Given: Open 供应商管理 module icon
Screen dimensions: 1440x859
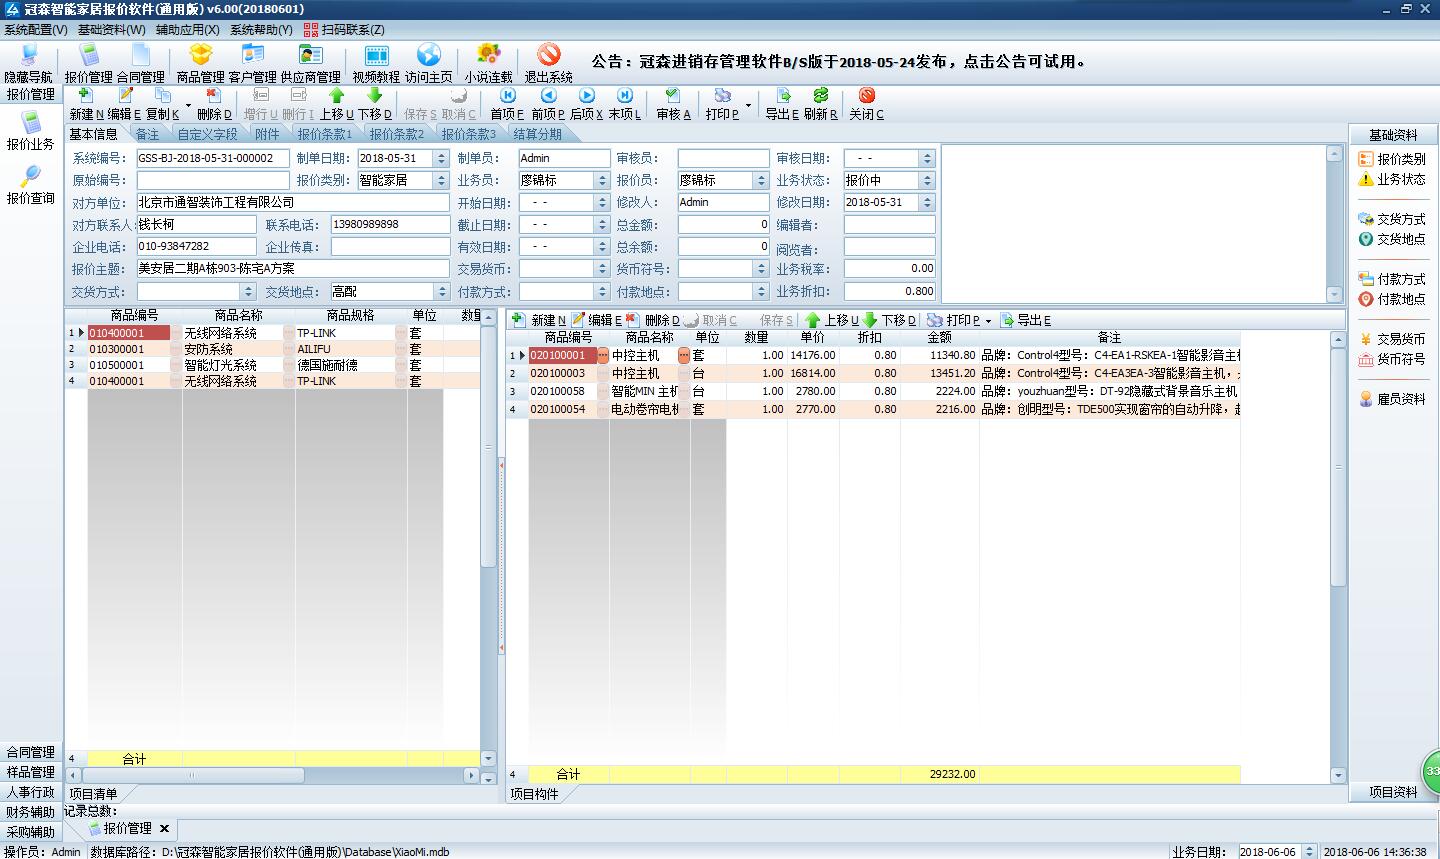Looking at the screenshot, I should coord(310,63).
